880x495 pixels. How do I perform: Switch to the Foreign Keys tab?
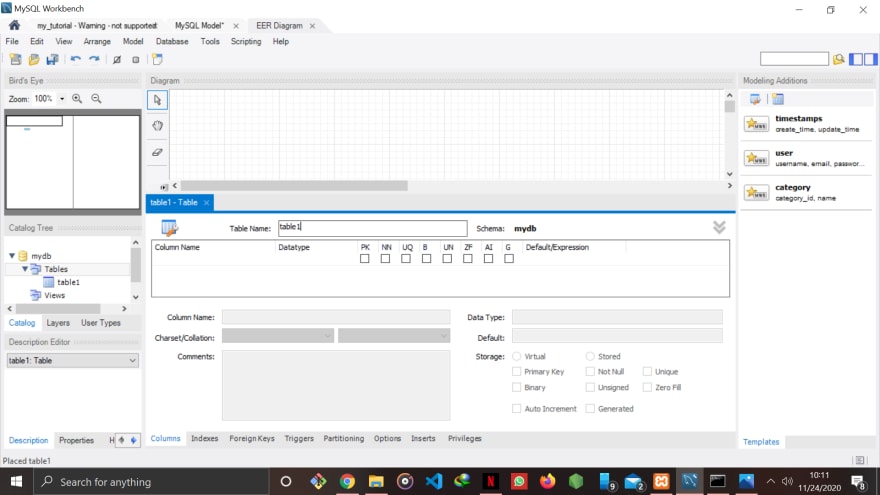(x=252, y=438)
